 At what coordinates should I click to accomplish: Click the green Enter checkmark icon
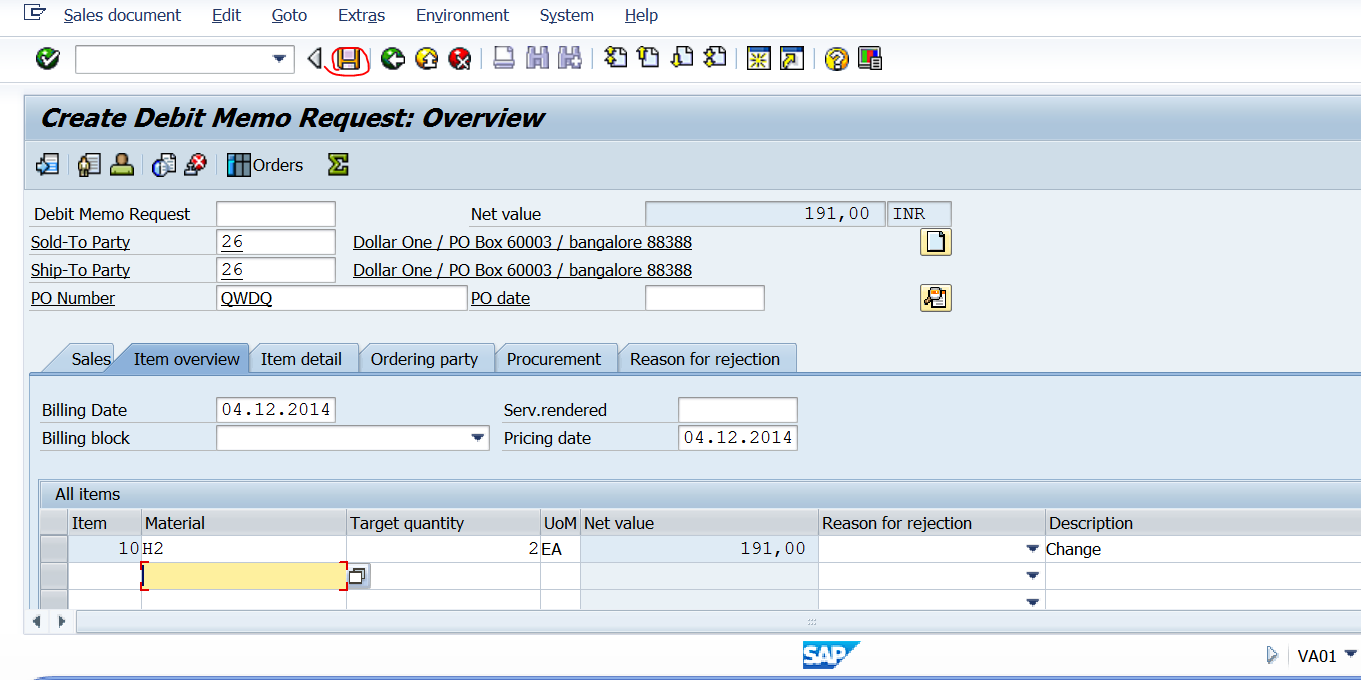46,59
